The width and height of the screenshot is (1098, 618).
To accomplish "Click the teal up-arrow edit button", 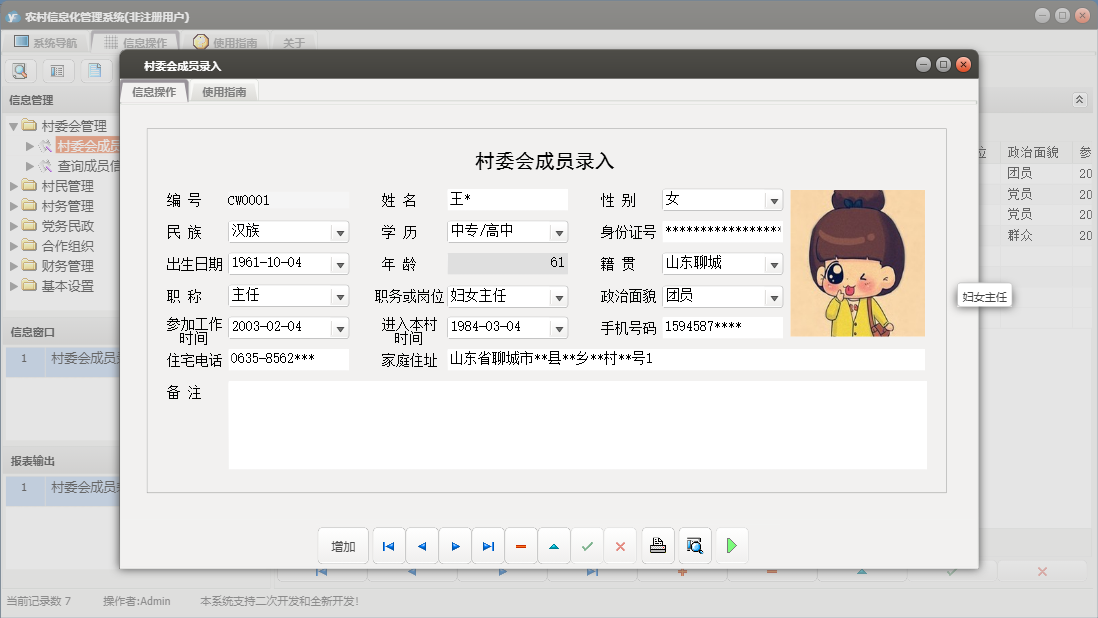I will (554, 546).
